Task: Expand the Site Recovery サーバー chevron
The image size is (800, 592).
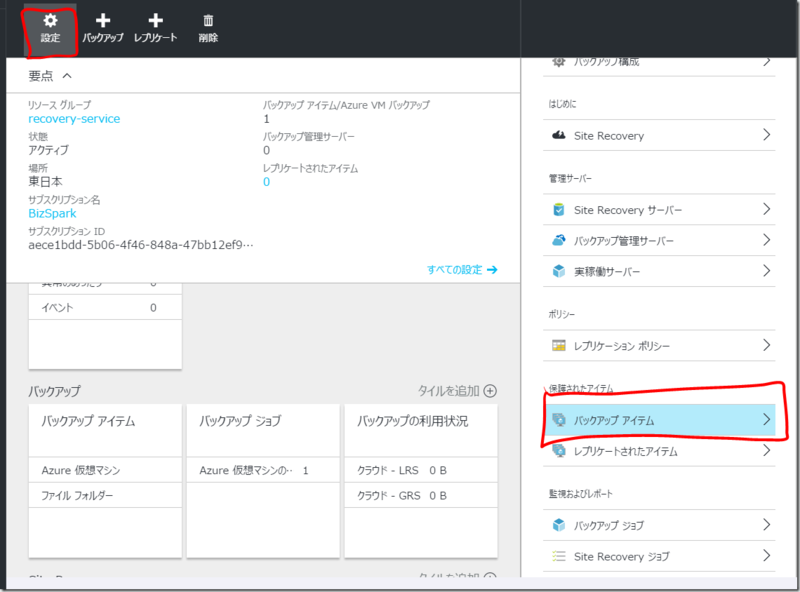Action: click(766, 209)
